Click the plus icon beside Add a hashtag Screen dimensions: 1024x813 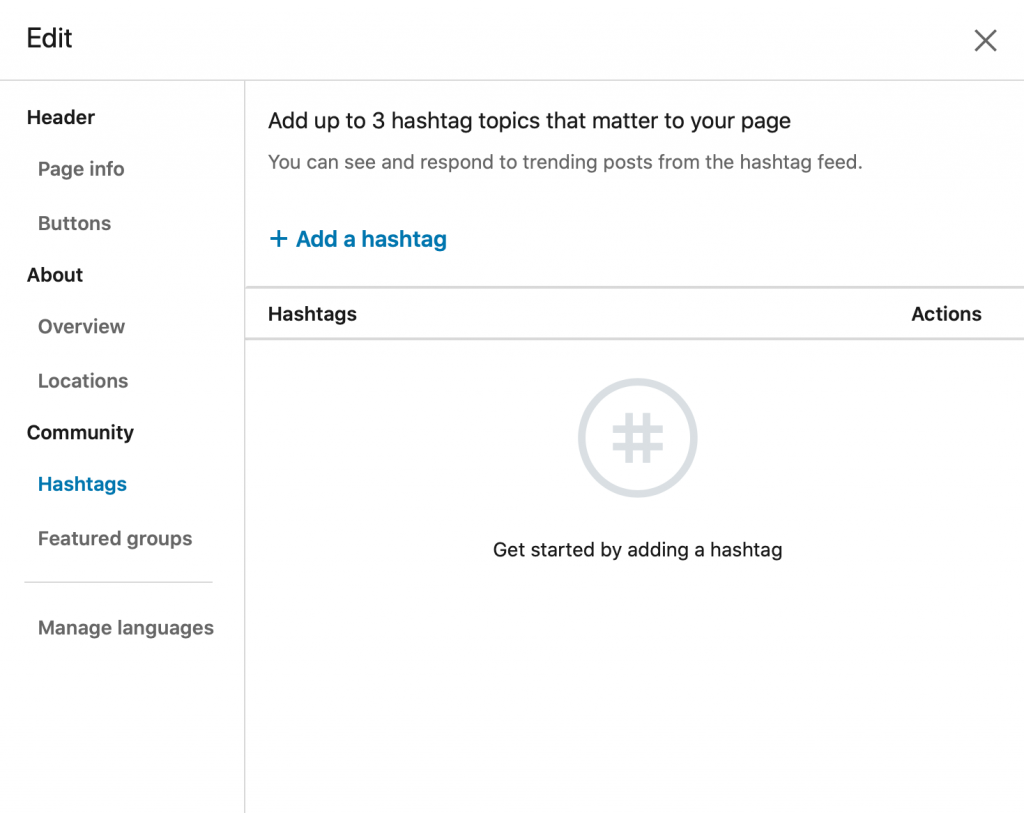click(x=279, y=239)
